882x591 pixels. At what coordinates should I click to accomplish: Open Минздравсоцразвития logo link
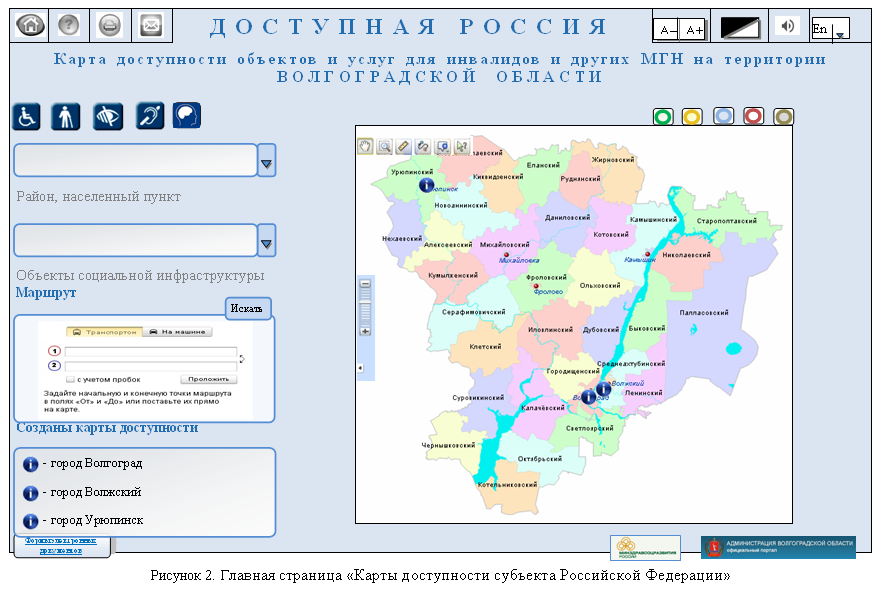(x=646, y=548)
